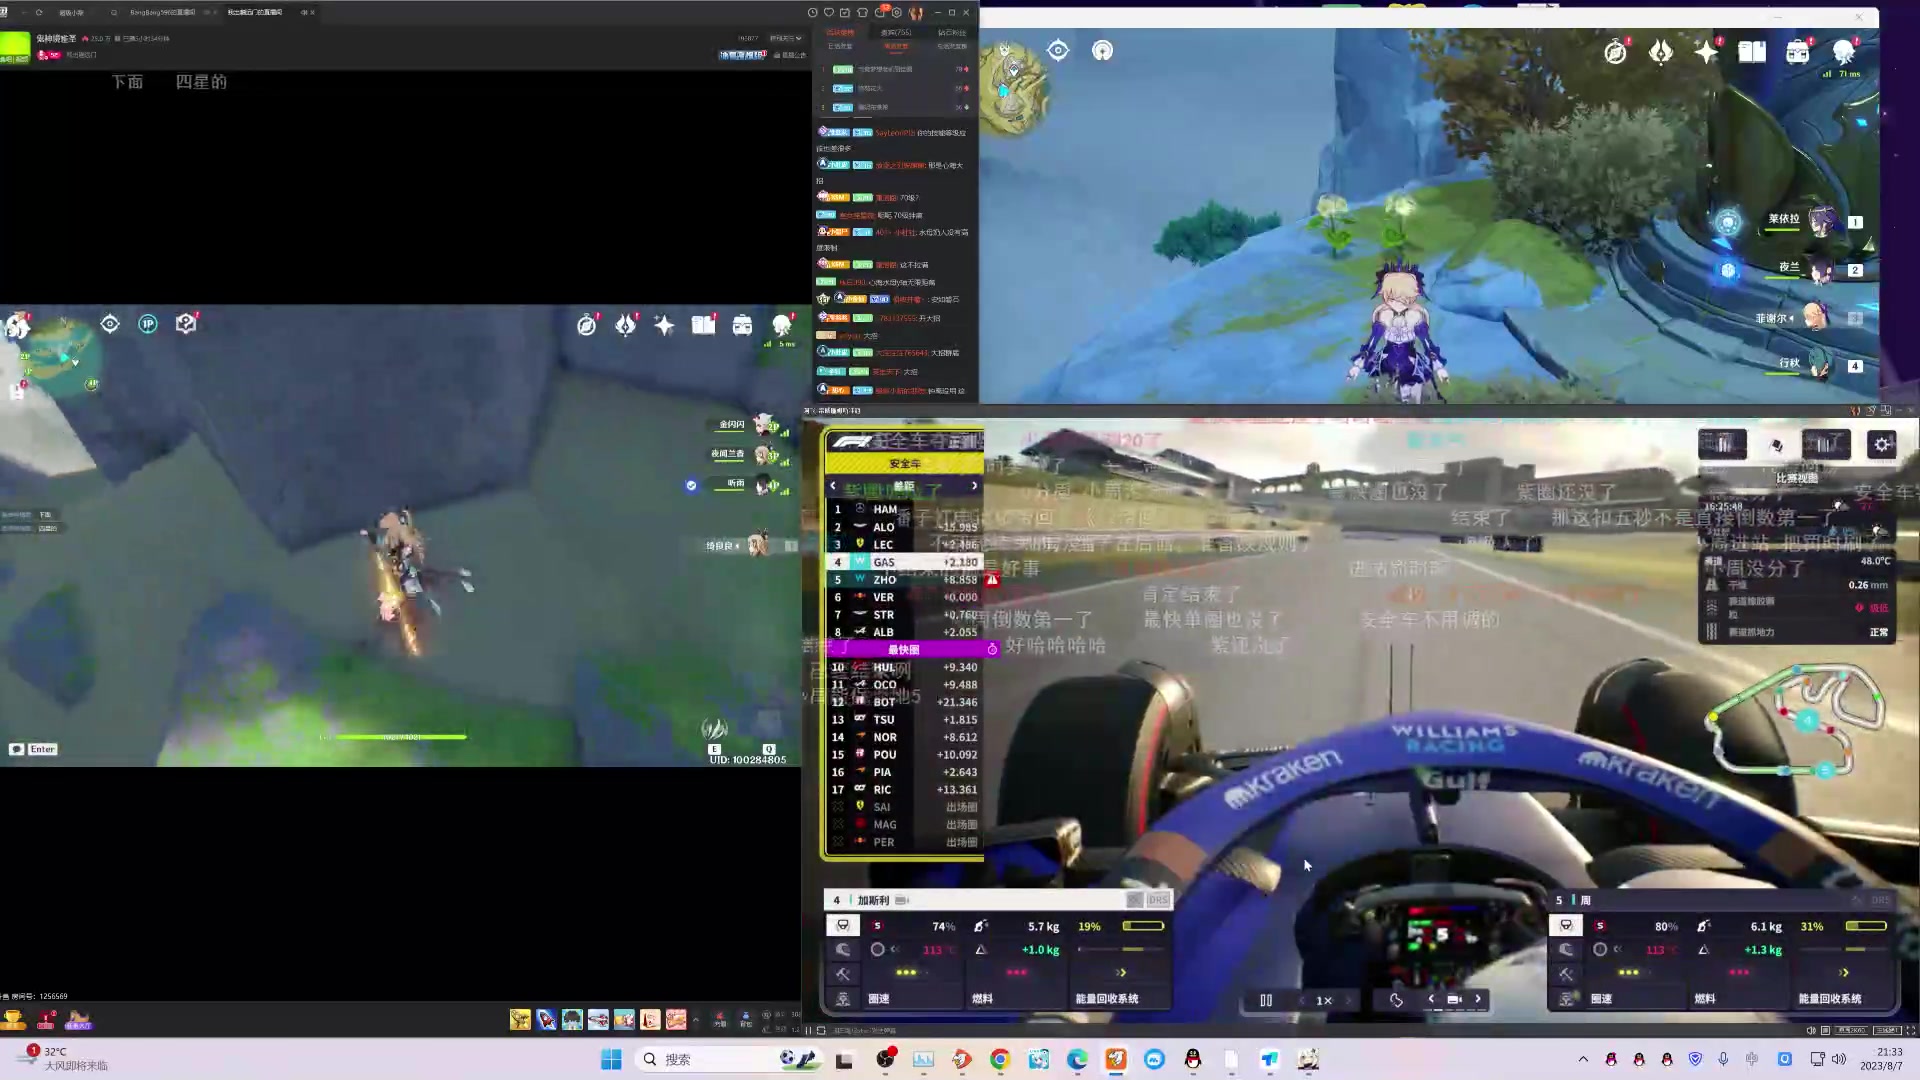The width and height of the screenshot is (1920, 1080).
Task: Open pit wrench tab in car 5 周 panel
Action: click(1566, 974)
